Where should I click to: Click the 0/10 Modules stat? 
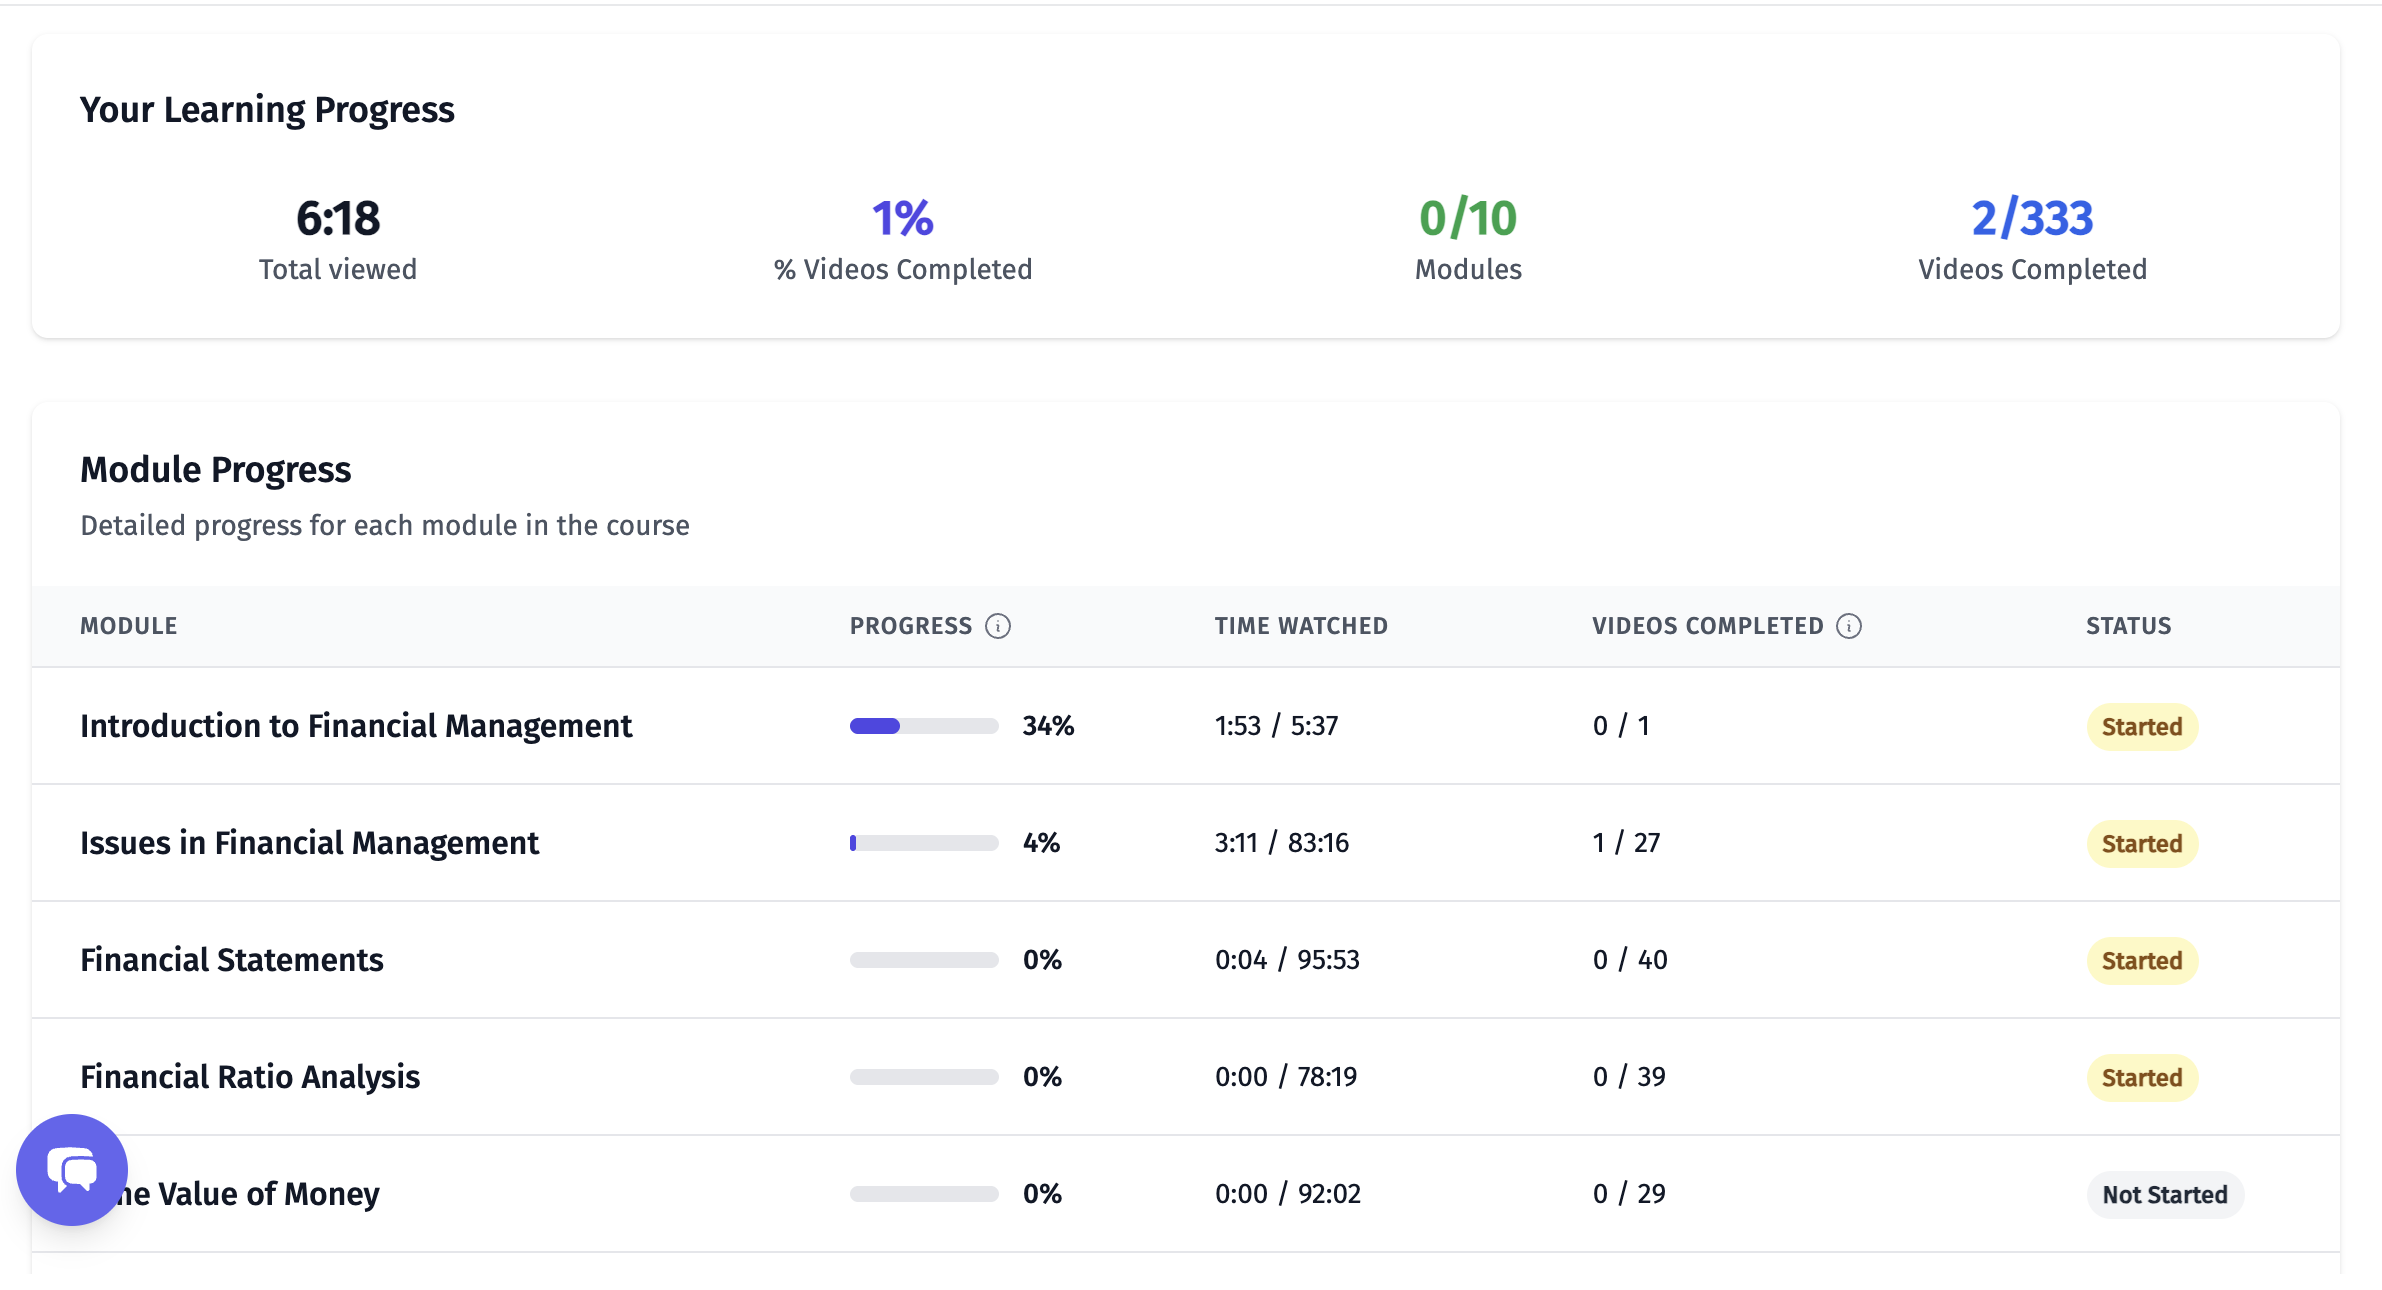point(1467,218)
